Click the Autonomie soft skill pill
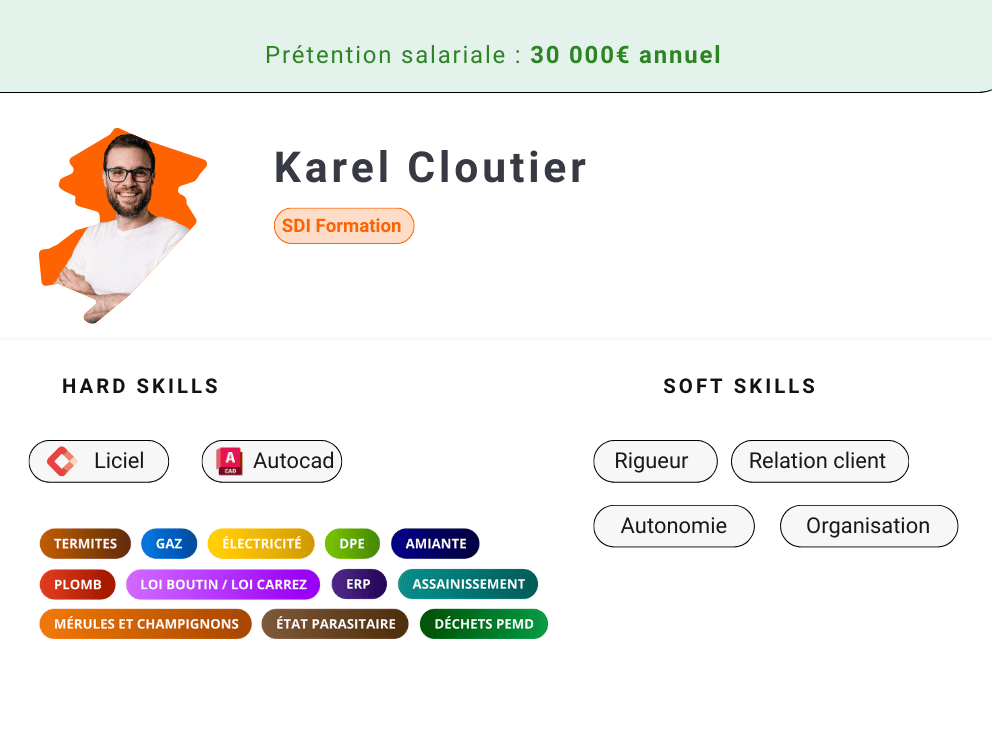 tap(674, 526)
